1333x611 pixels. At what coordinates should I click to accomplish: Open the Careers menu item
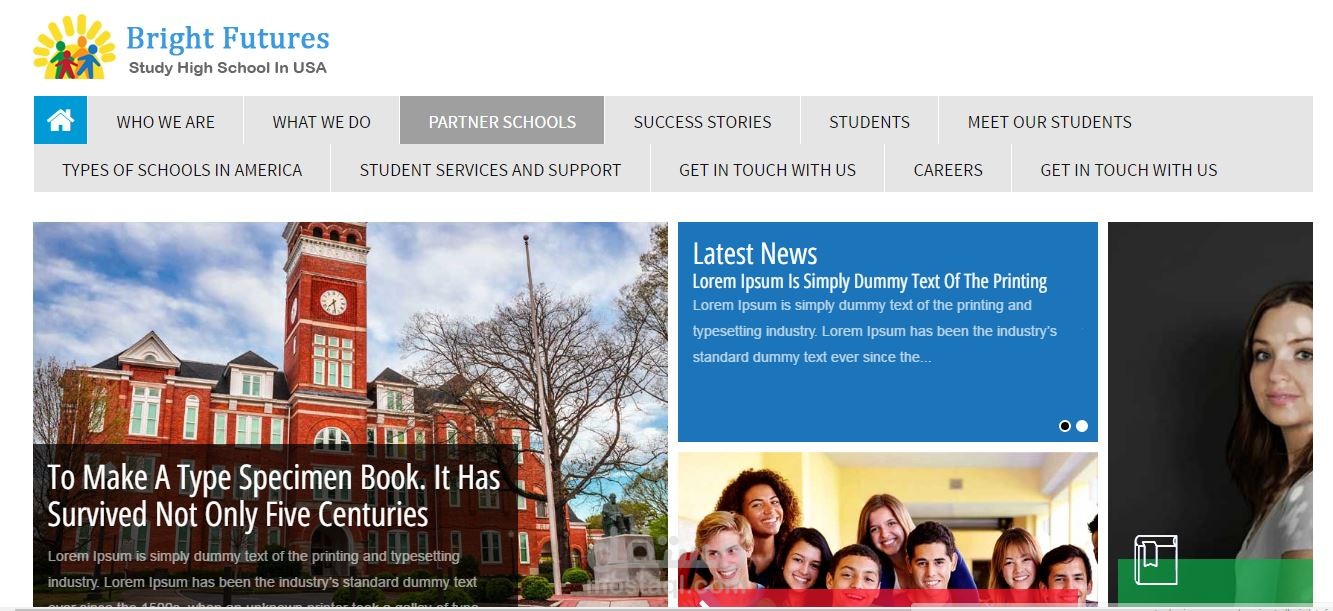(x=948, y=170)
